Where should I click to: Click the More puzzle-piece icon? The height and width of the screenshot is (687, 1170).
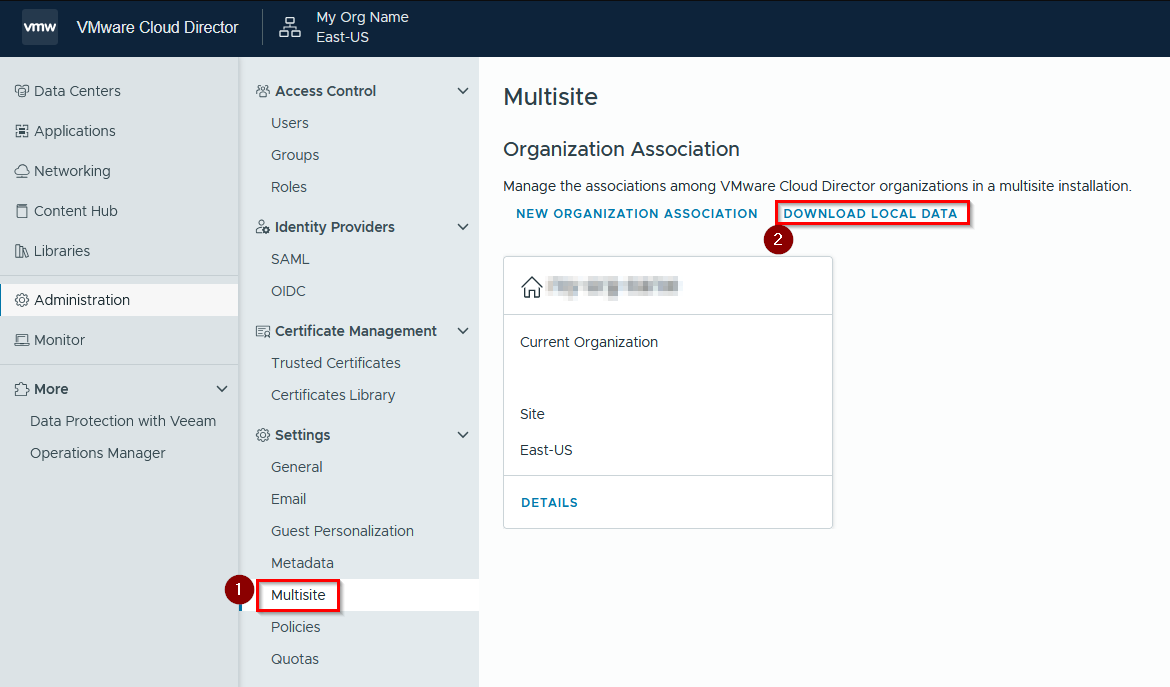click(22, 389)
